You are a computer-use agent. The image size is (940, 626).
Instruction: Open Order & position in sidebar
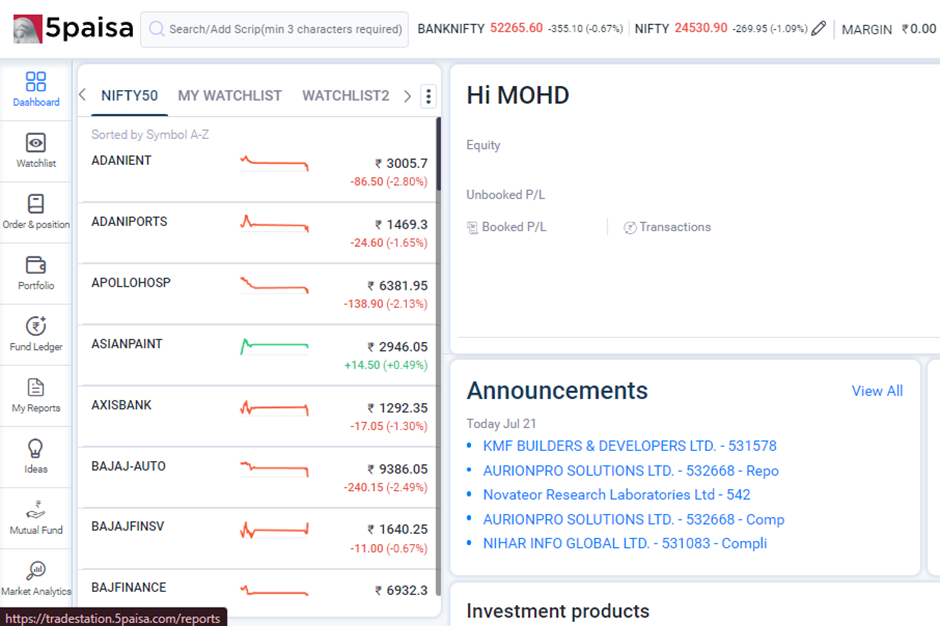tap(36, 212)
